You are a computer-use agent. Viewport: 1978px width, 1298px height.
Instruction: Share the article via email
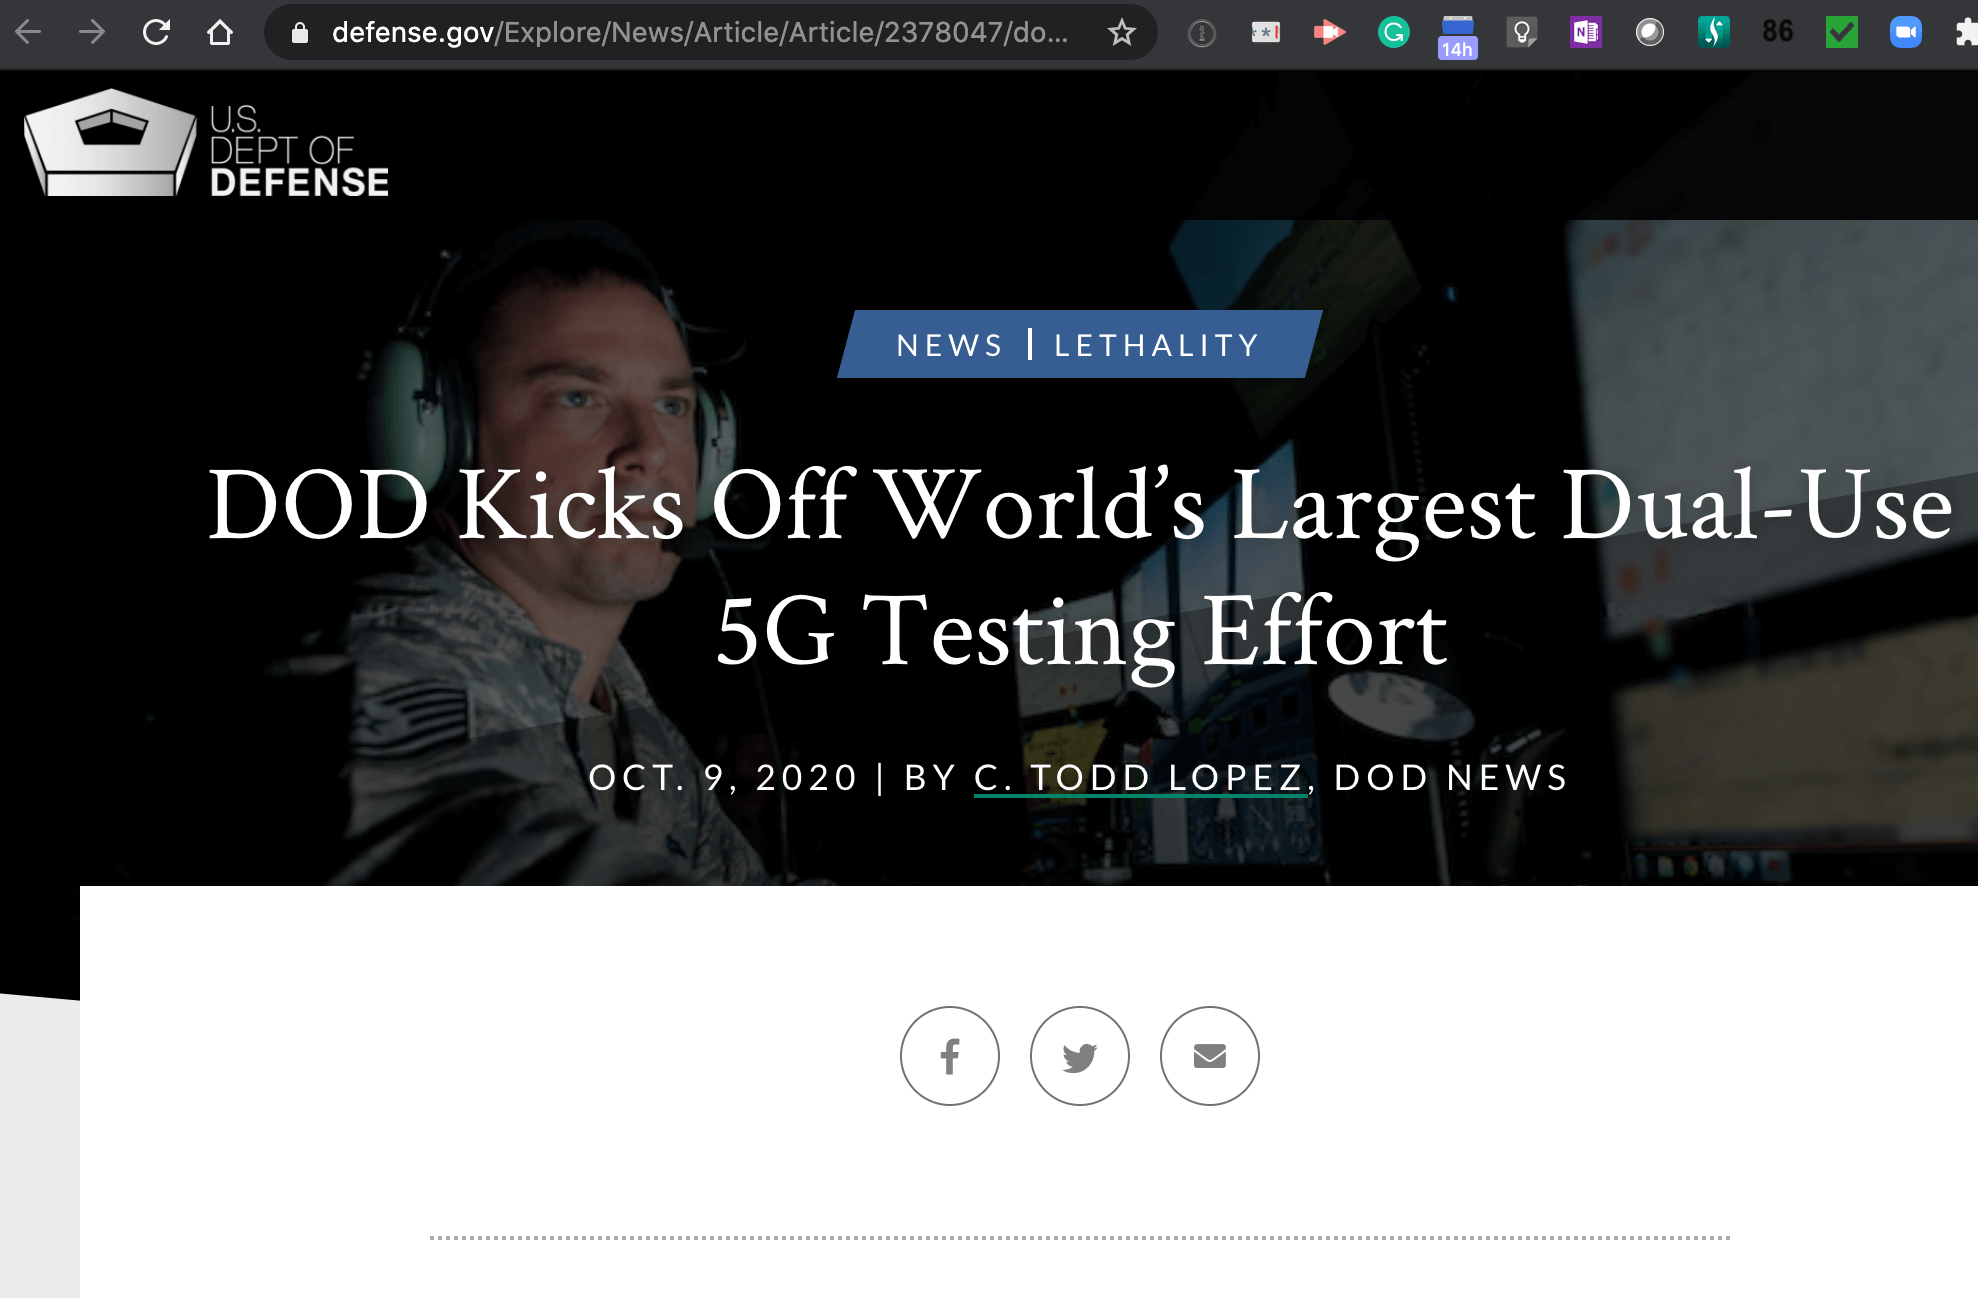1209,1056
